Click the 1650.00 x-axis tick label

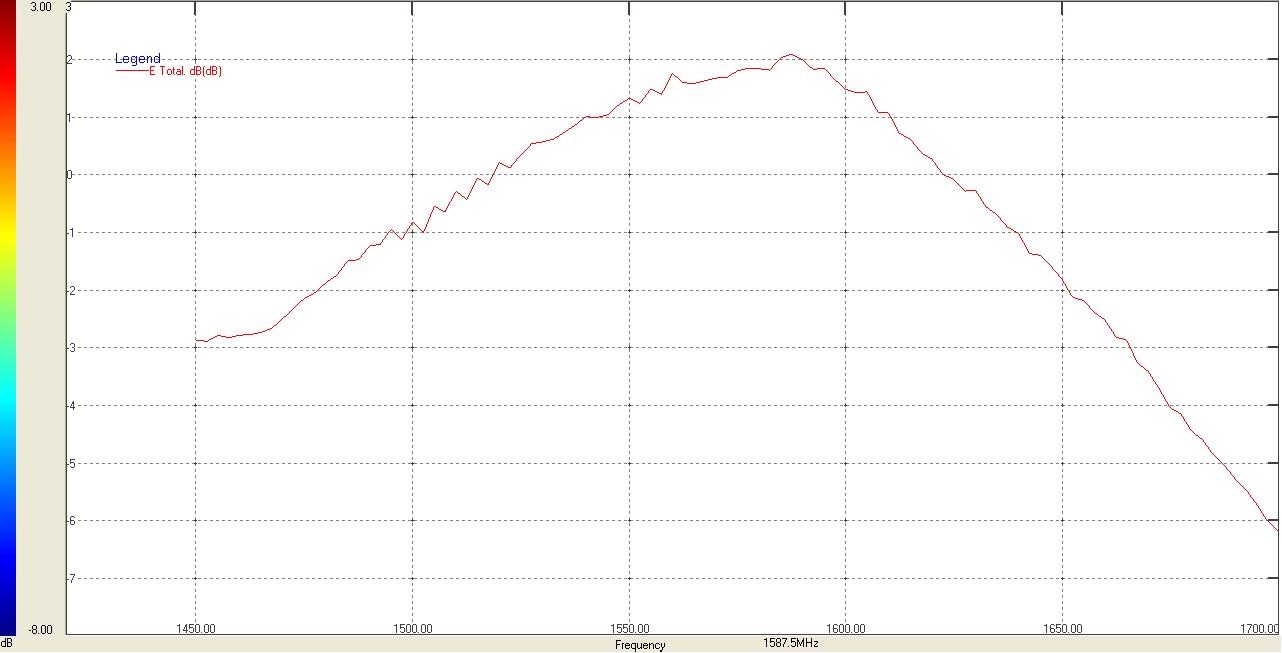click(1062, 629)
